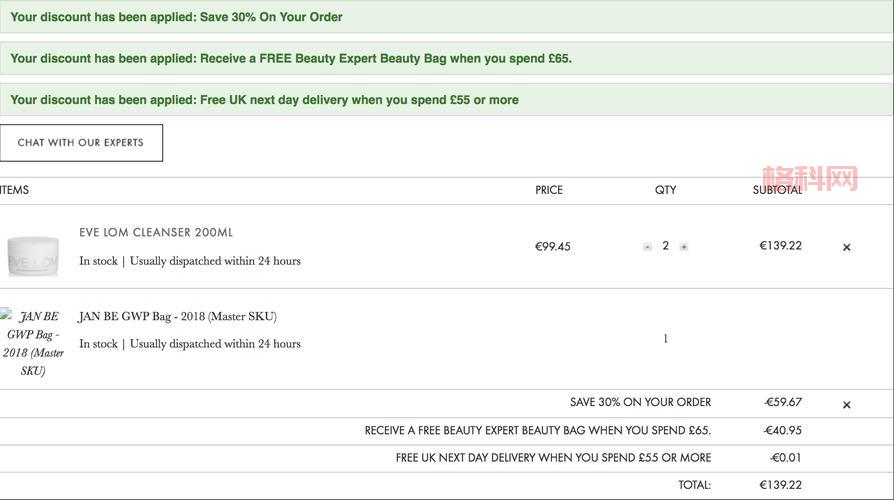894x500 pixels.
Task: Remove the Save 30% discount line
Action: point(847,405)
